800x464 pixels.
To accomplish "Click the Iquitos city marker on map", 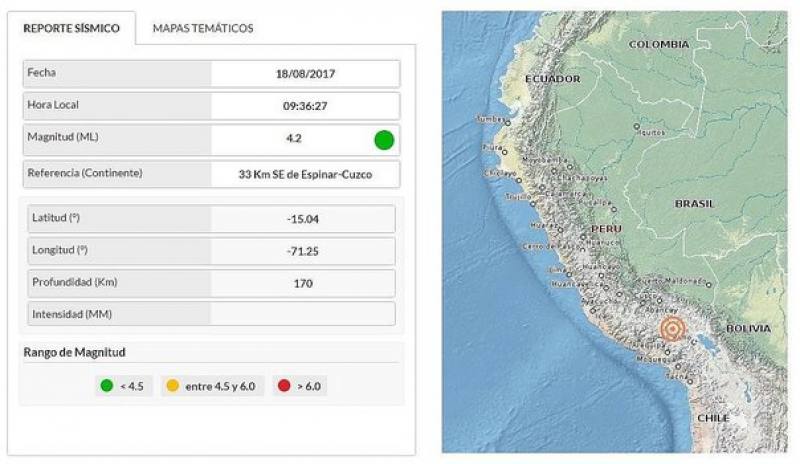I will 636,126.
